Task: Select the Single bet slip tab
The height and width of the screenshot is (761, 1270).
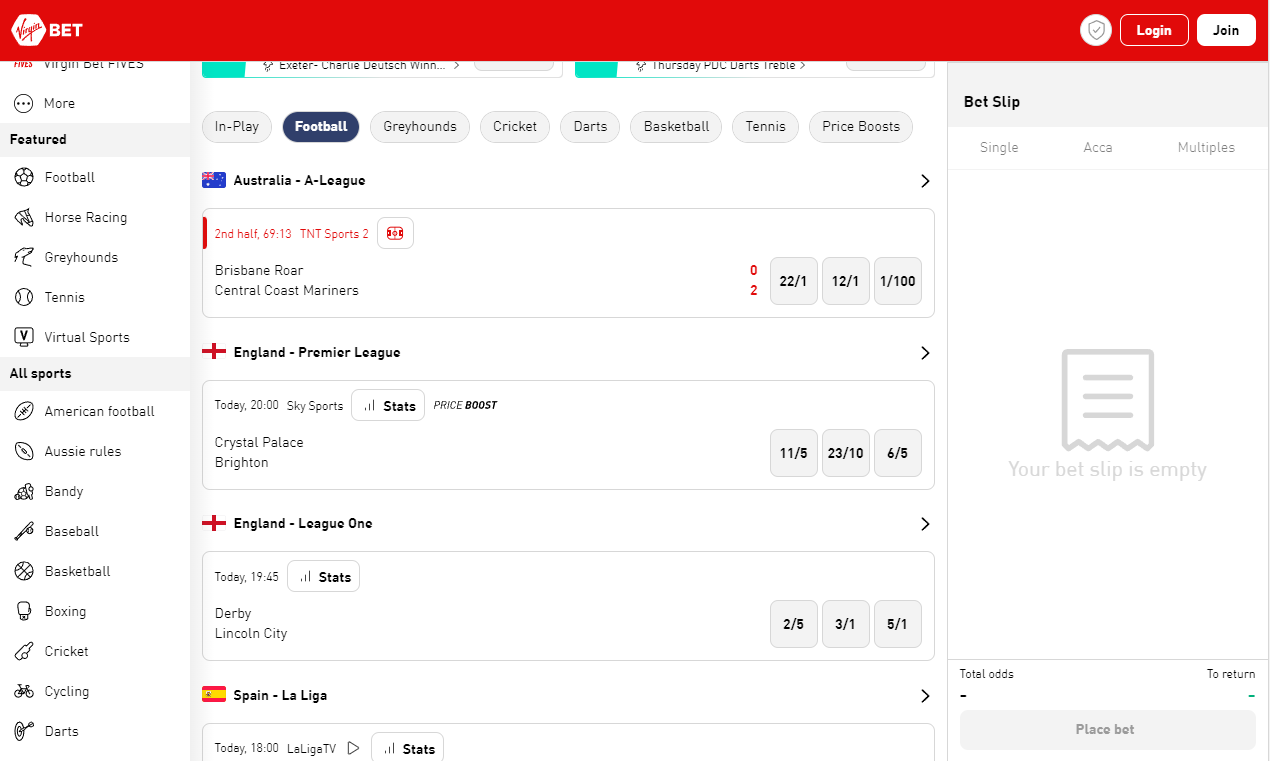Action: click(x=999, y=147)
